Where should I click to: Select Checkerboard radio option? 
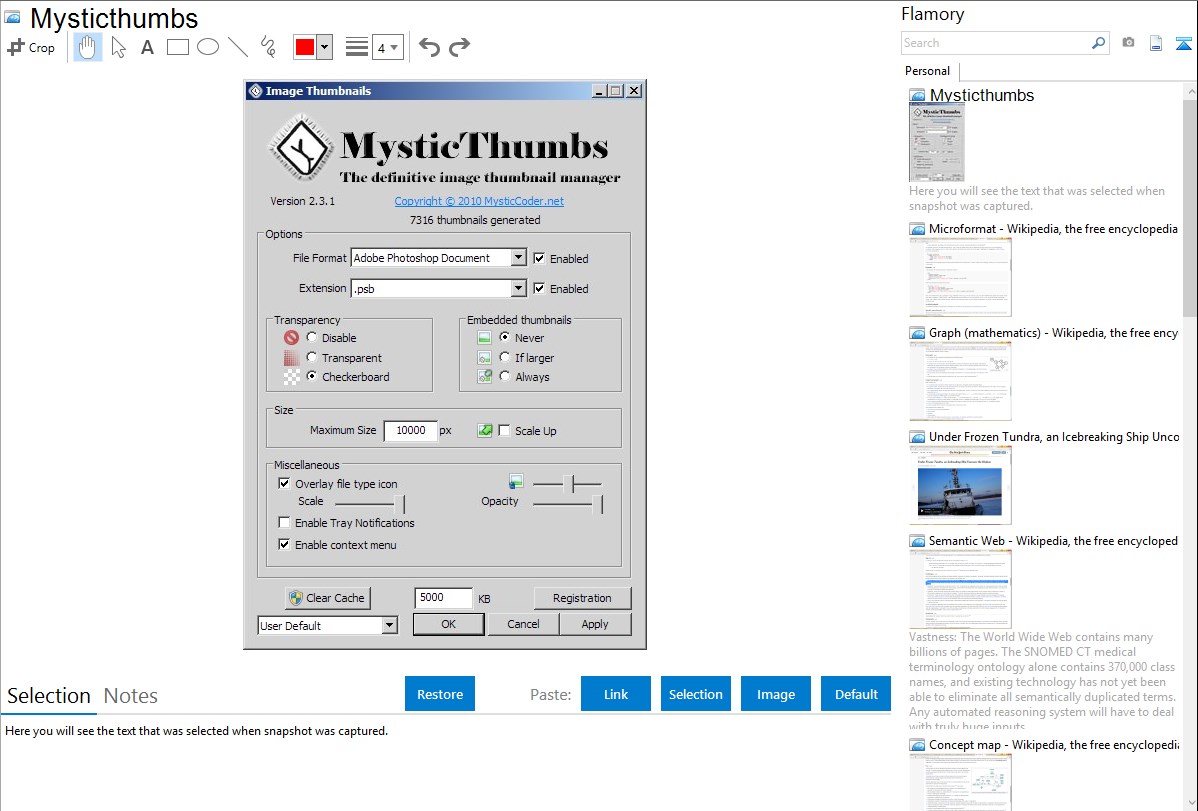click(312, 376)
